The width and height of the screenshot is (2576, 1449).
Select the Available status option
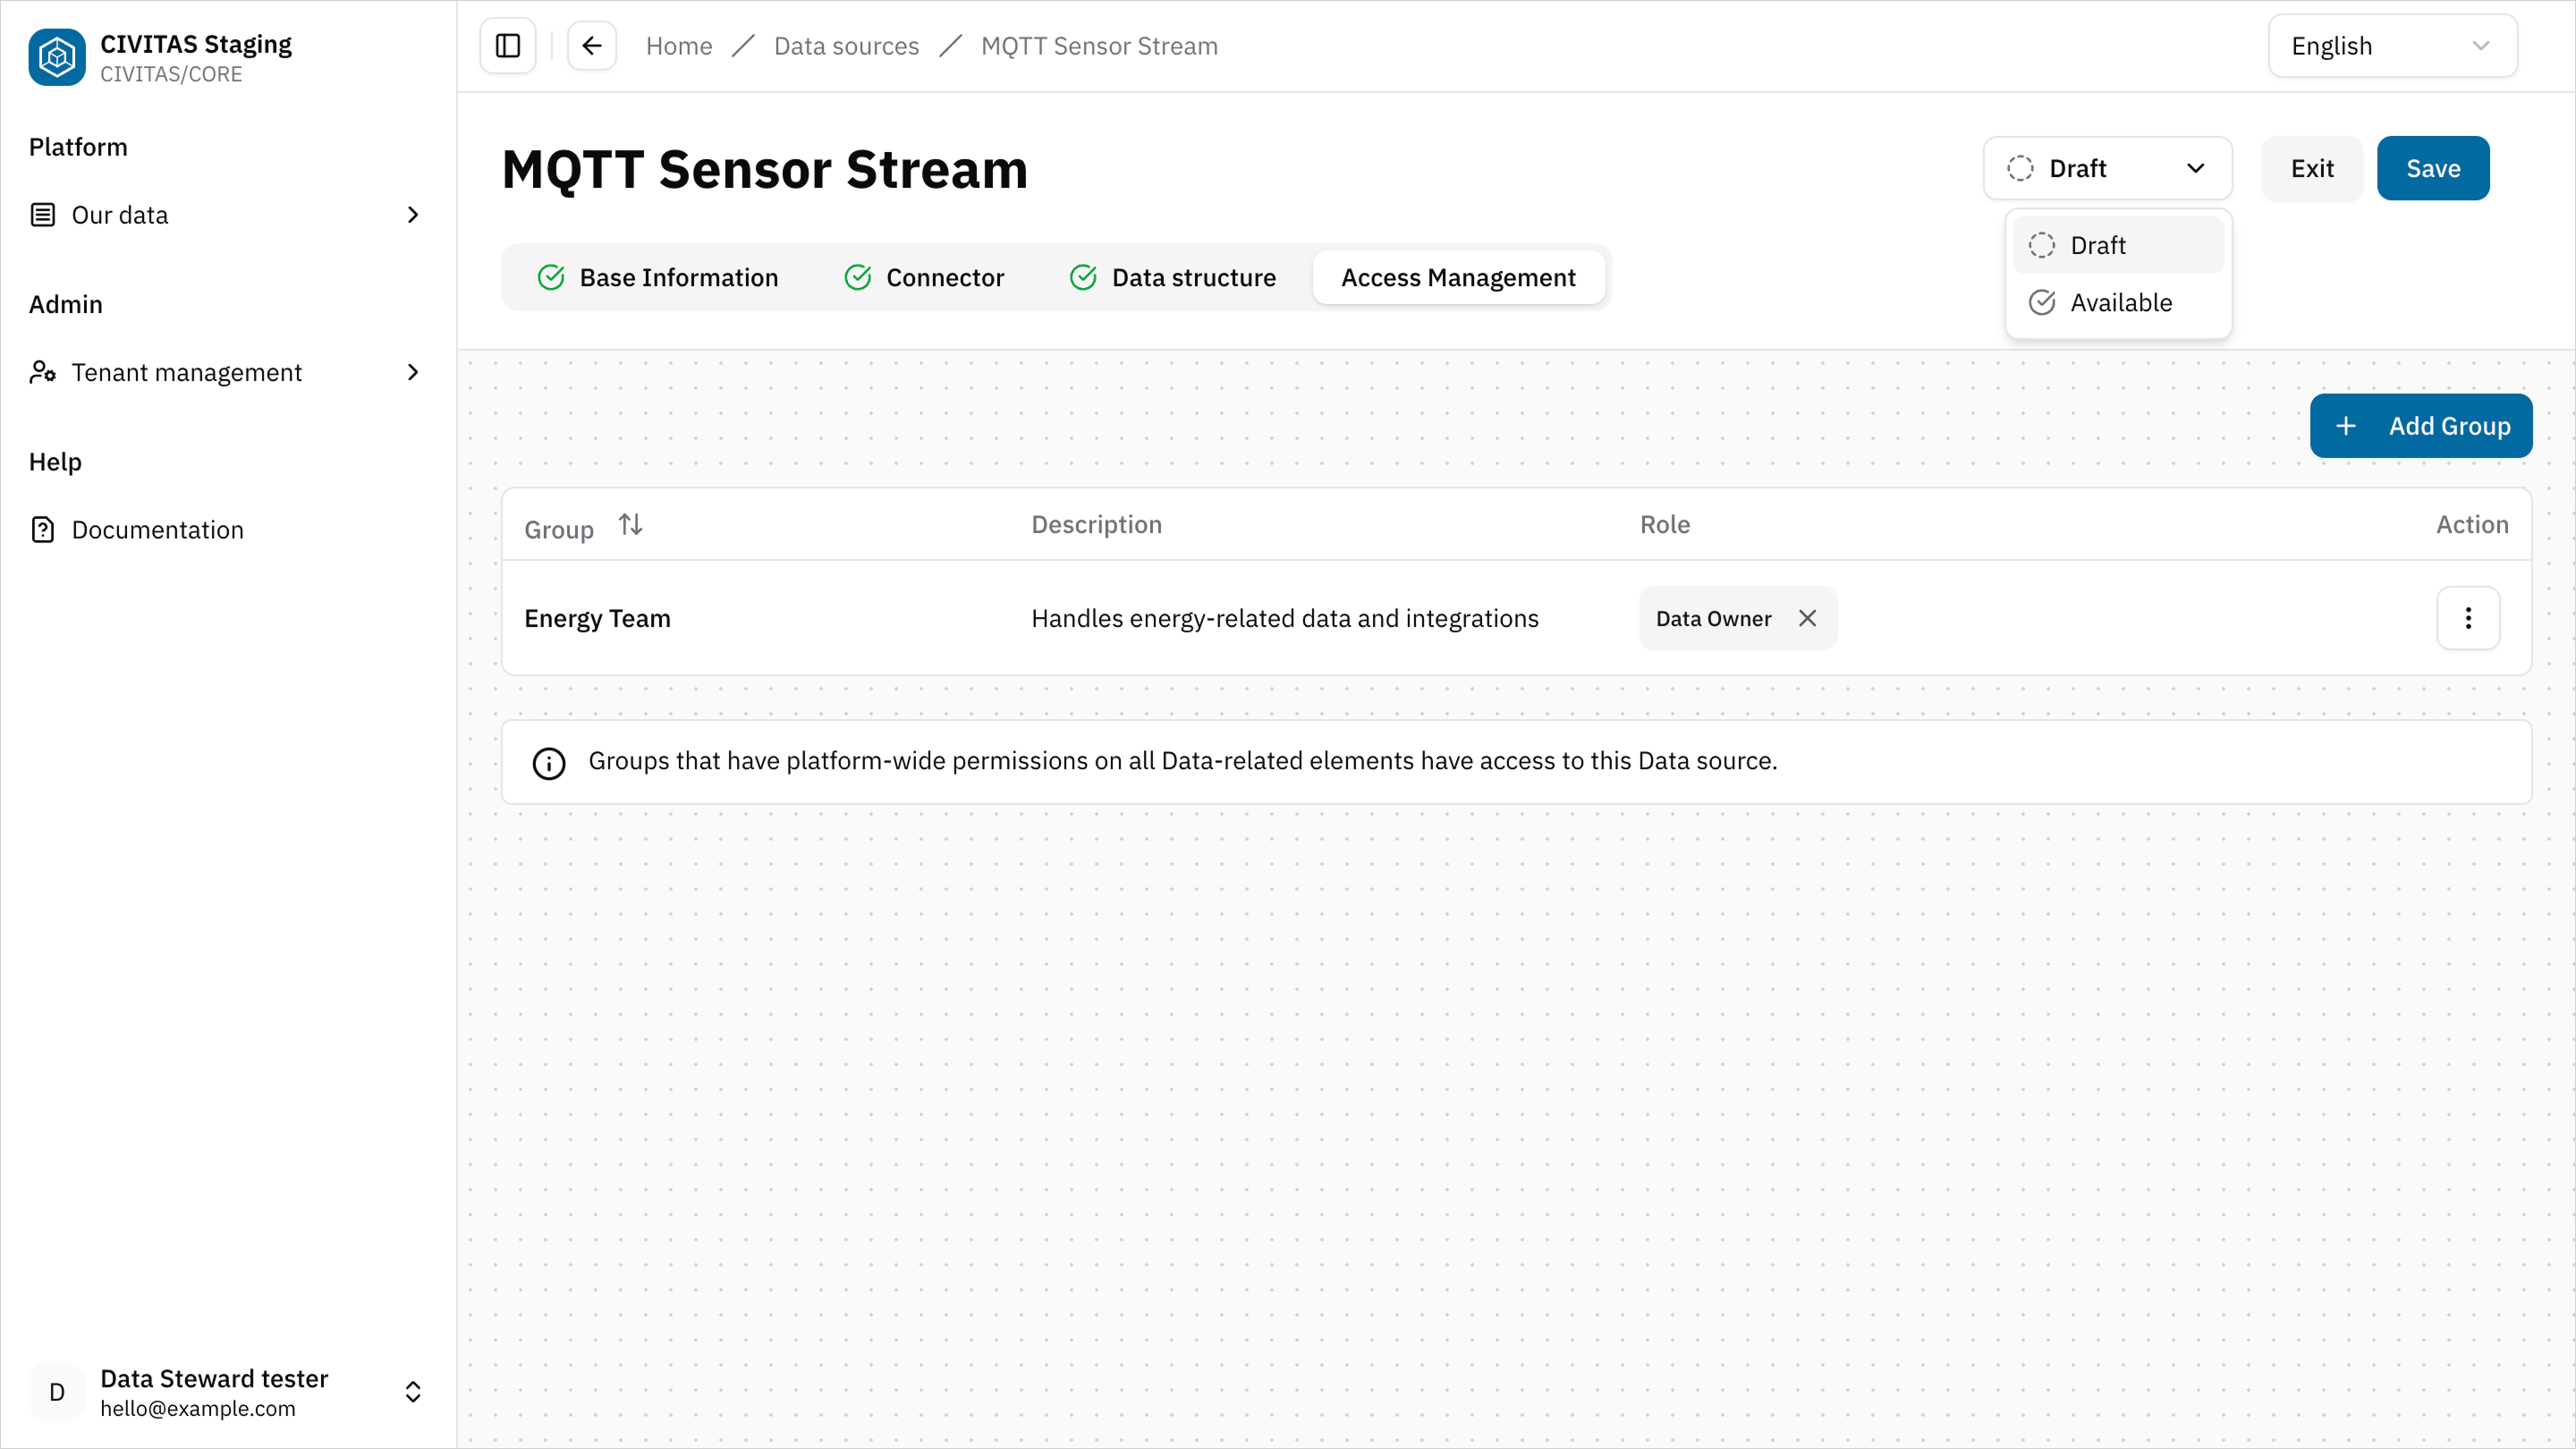2120,302
